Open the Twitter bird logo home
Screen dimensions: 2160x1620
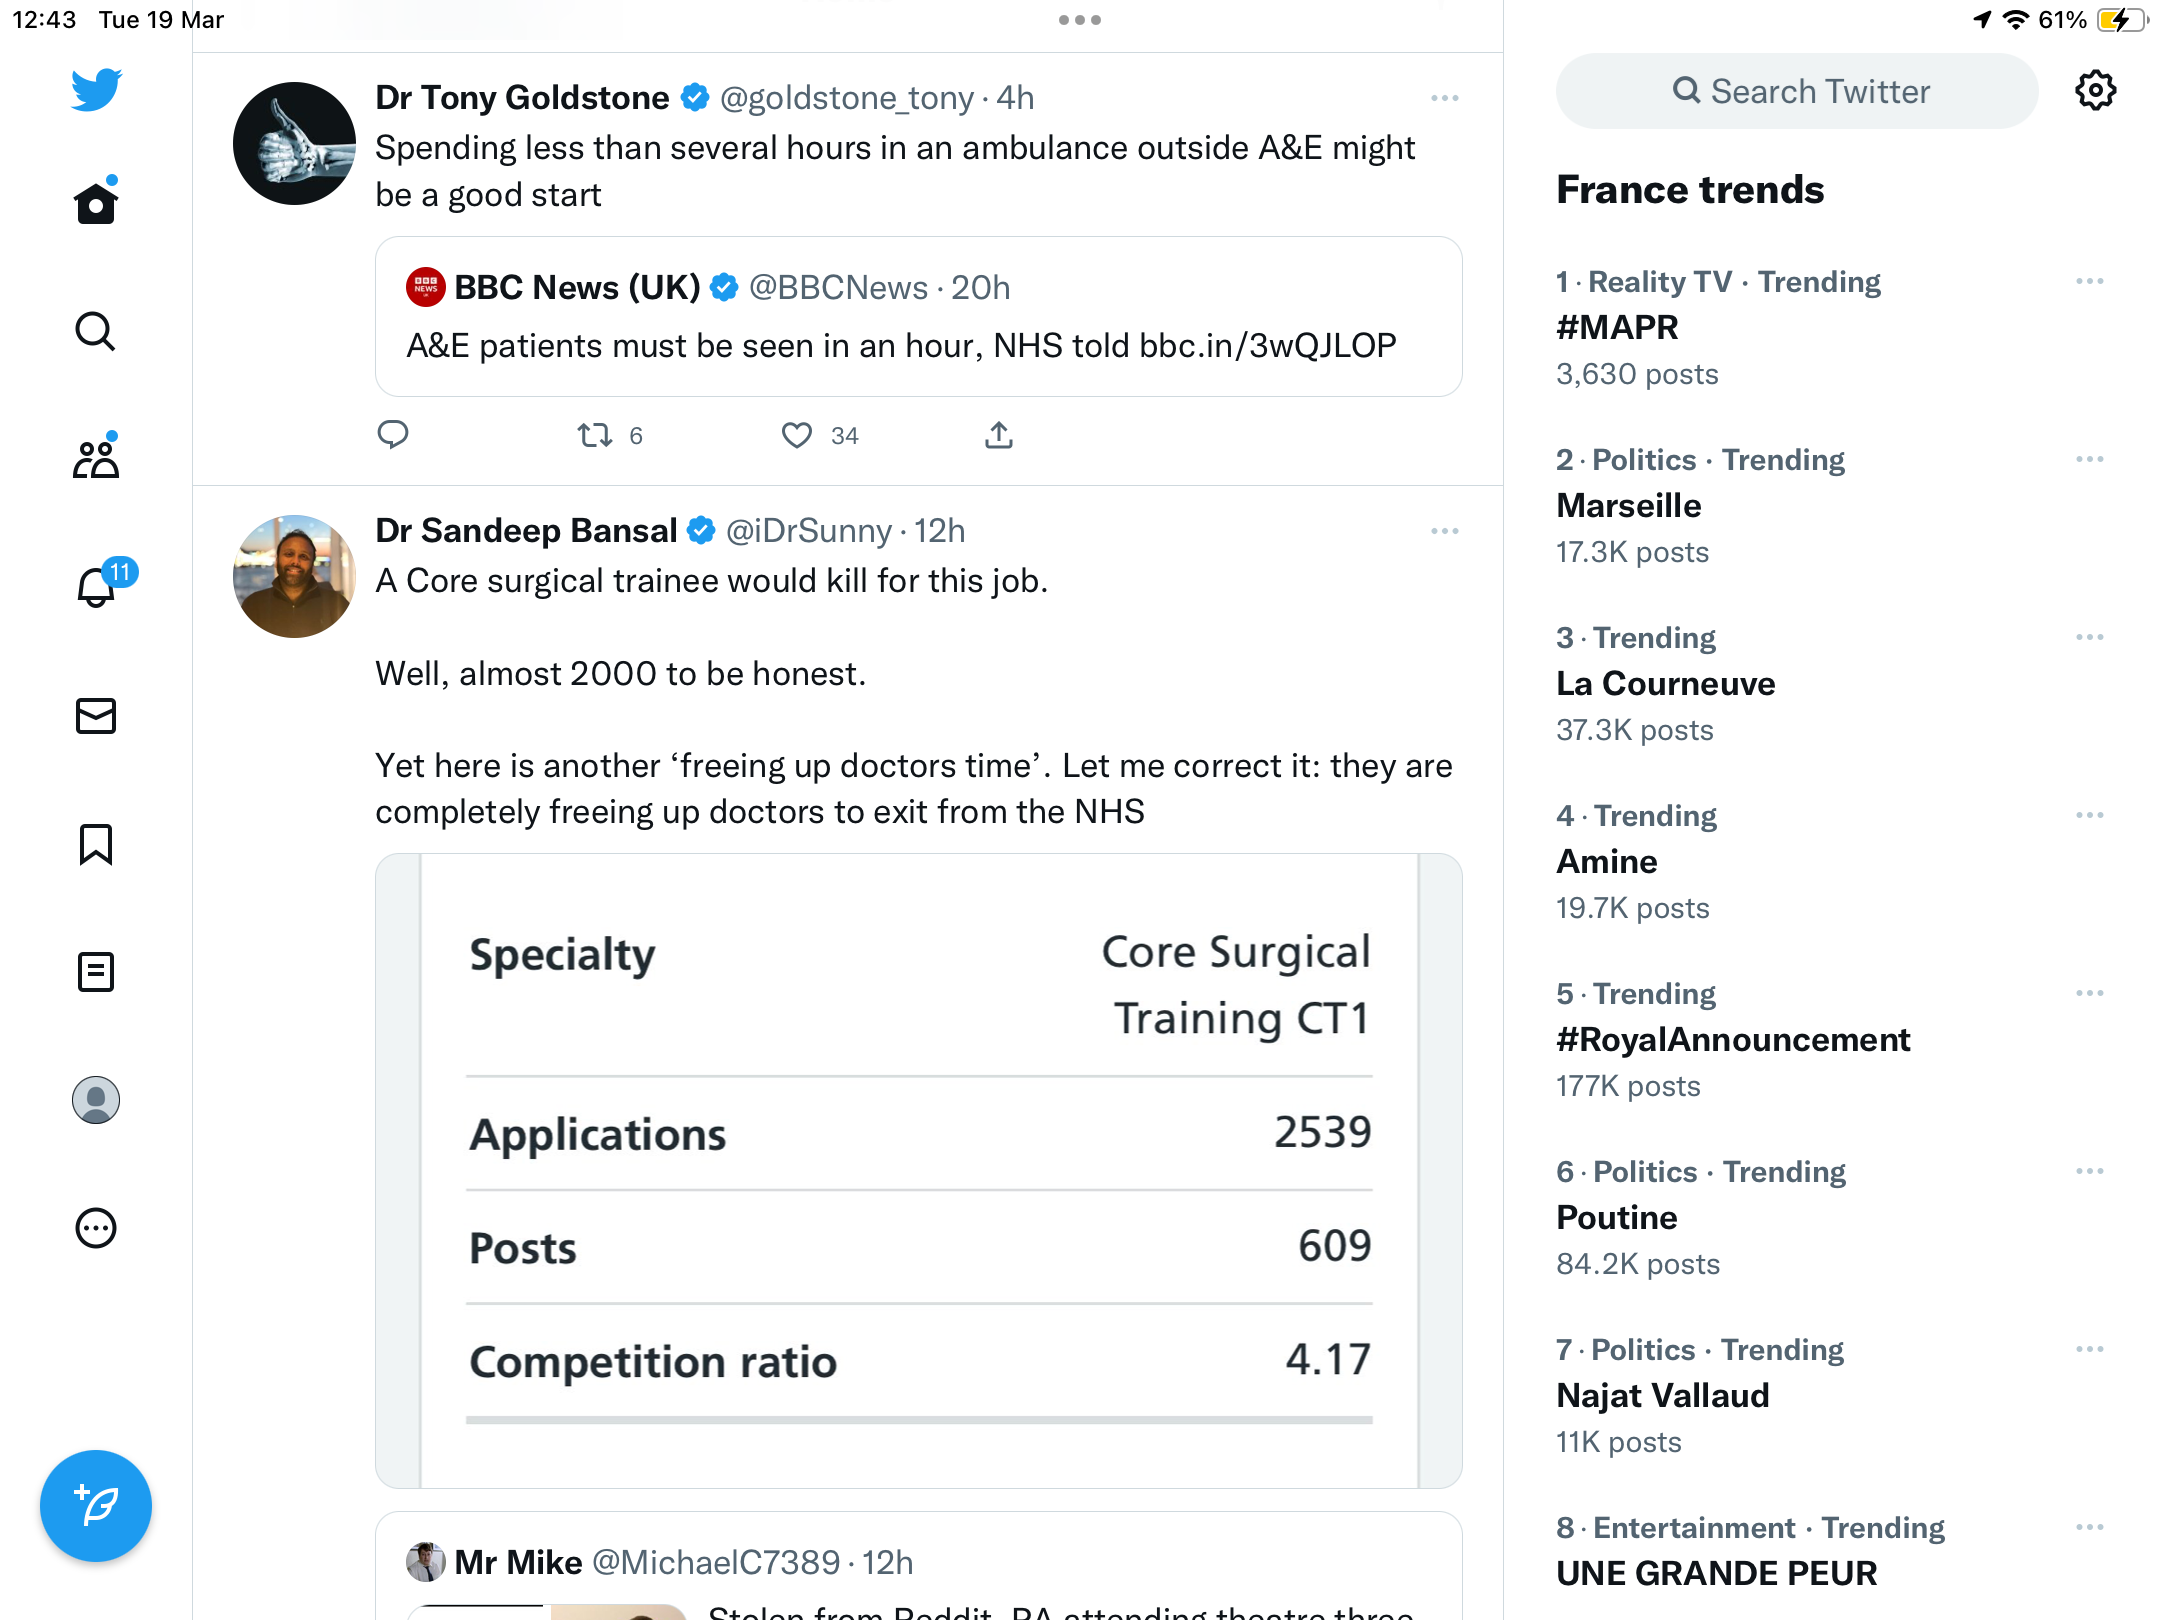tap(96, 90)
